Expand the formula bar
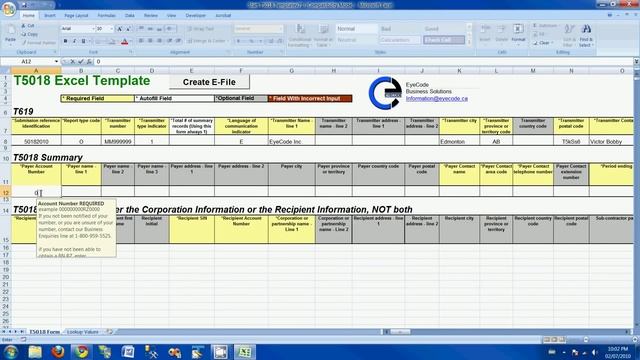Screen dimensions: 640x360 point(636,62)
